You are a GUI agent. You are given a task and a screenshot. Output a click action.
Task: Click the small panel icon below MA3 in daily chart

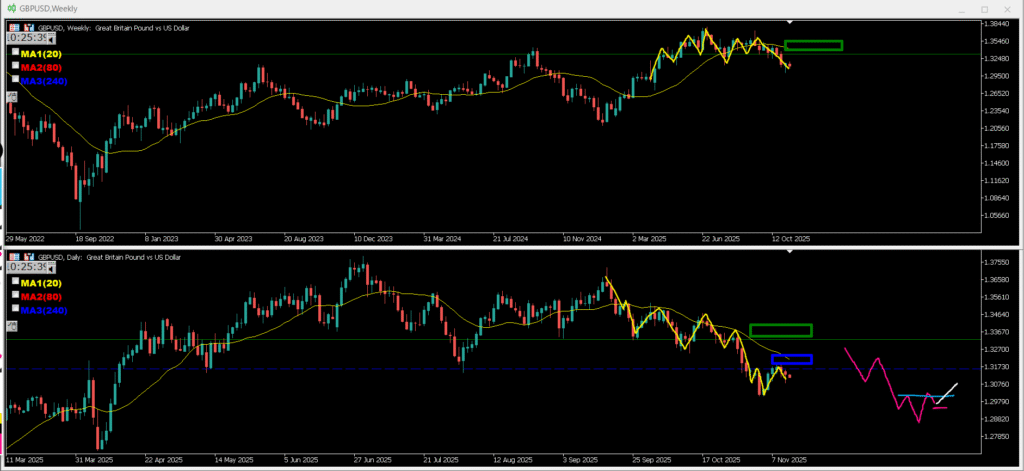(x=12, y=325)
